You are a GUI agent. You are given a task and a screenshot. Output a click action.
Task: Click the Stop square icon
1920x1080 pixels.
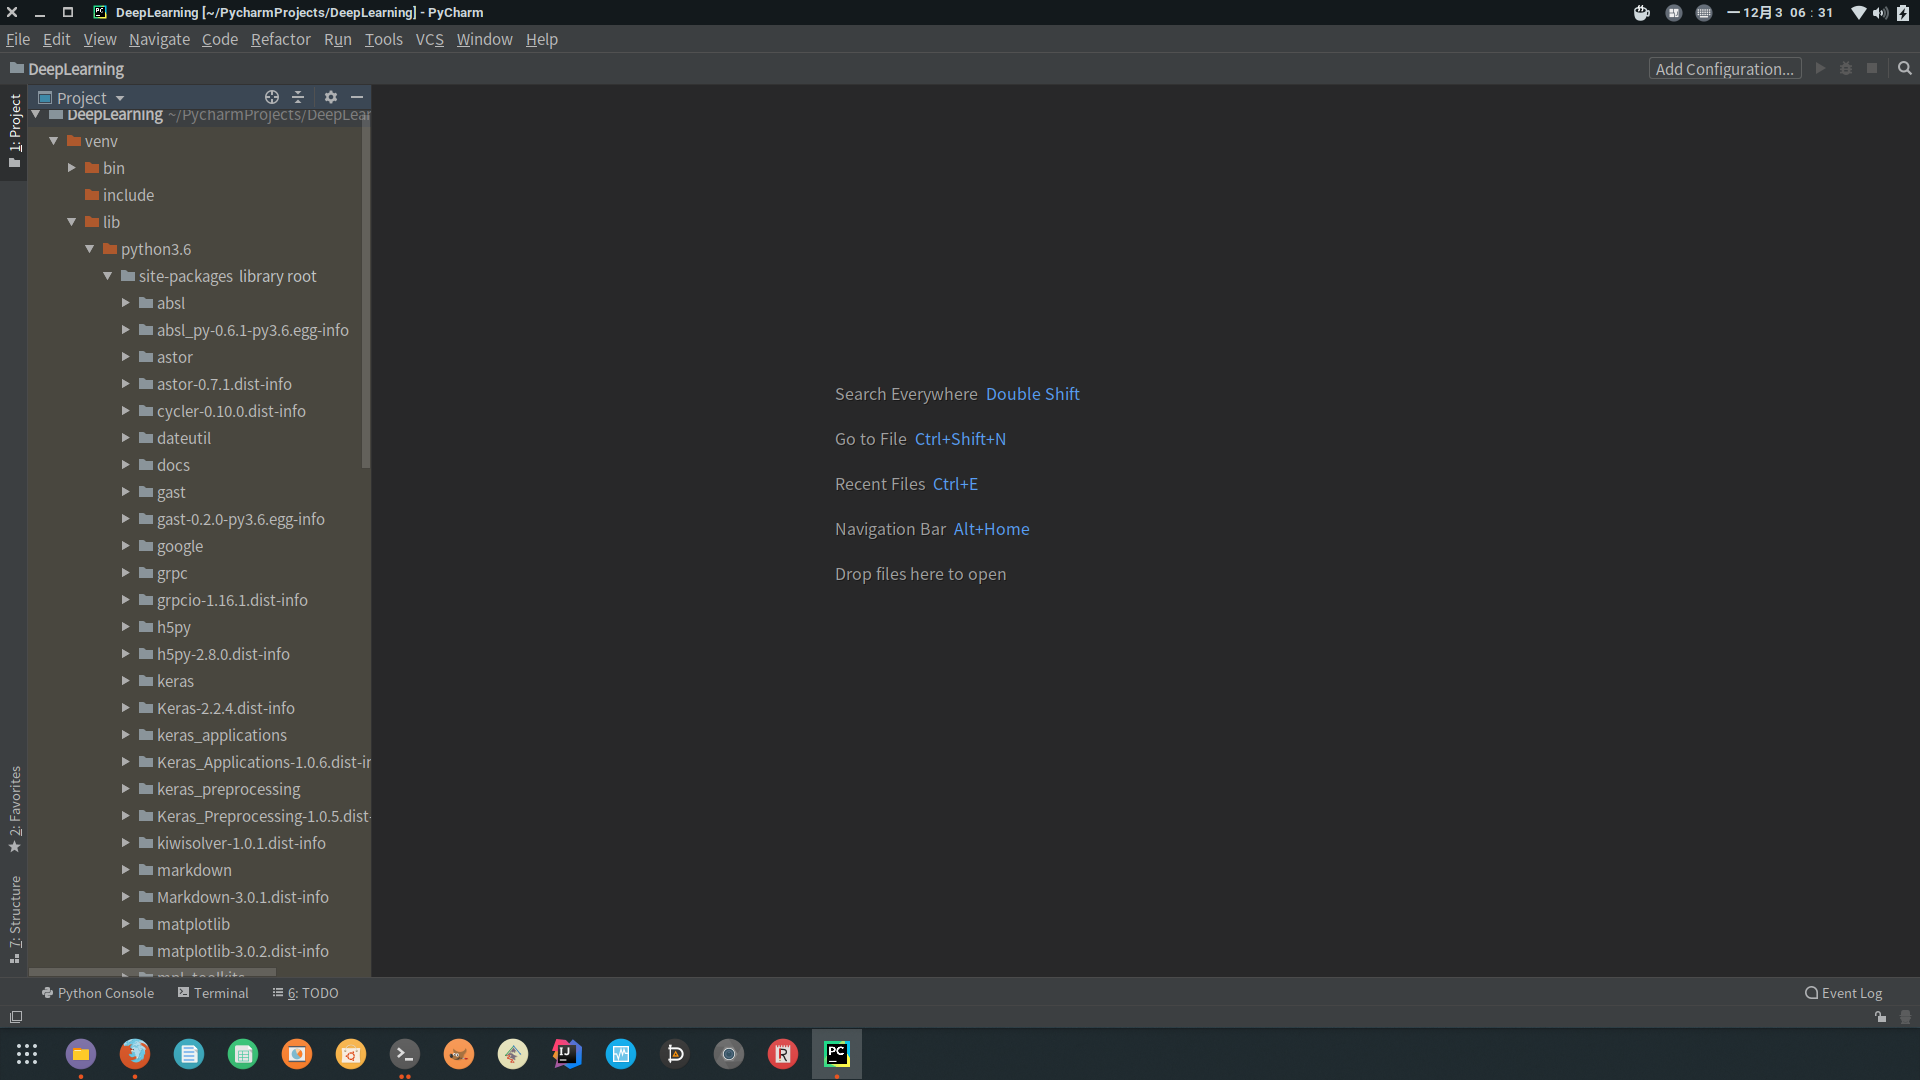coord(1872,68)
